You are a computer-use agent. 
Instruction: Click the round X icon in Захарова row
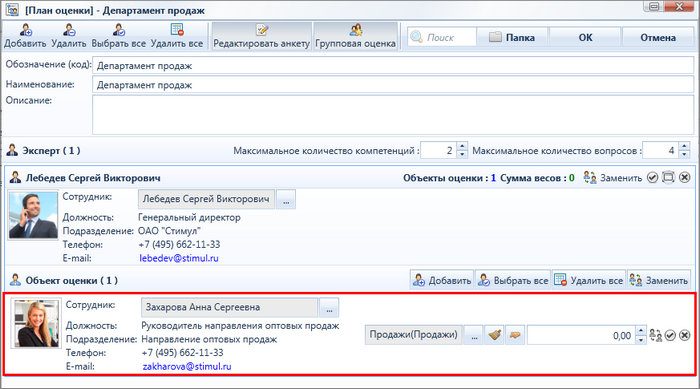684,335
